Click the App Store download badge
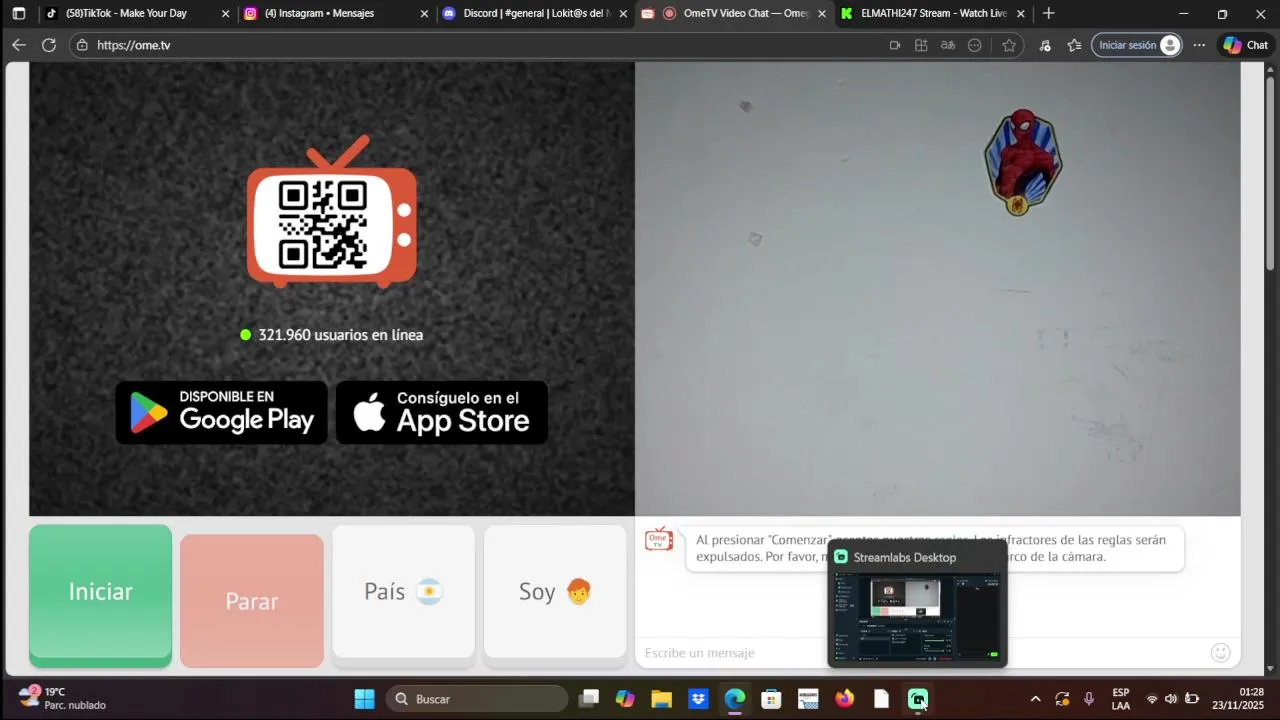1280x720 pixels. tap(442, 412)
